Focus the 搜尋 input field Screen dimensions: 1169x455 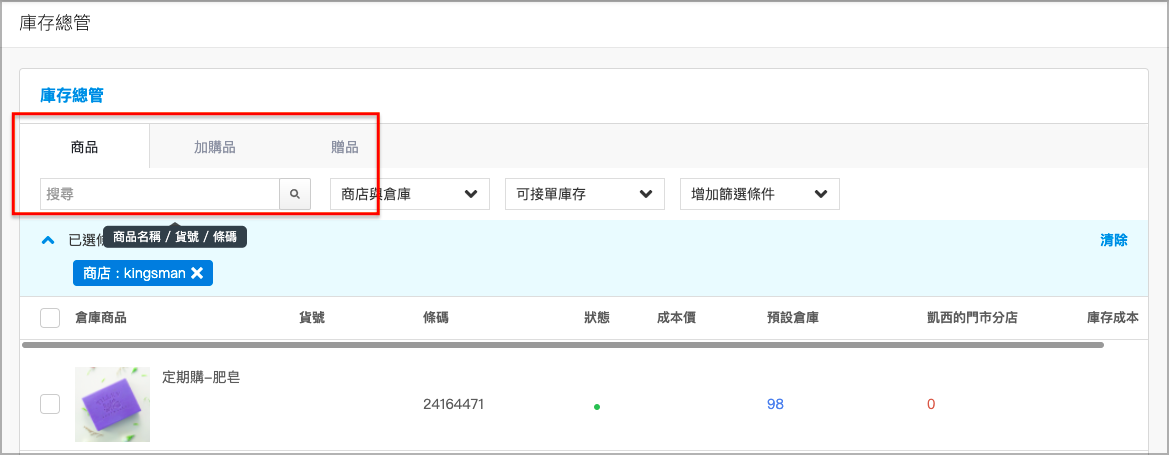pos(160,194)
